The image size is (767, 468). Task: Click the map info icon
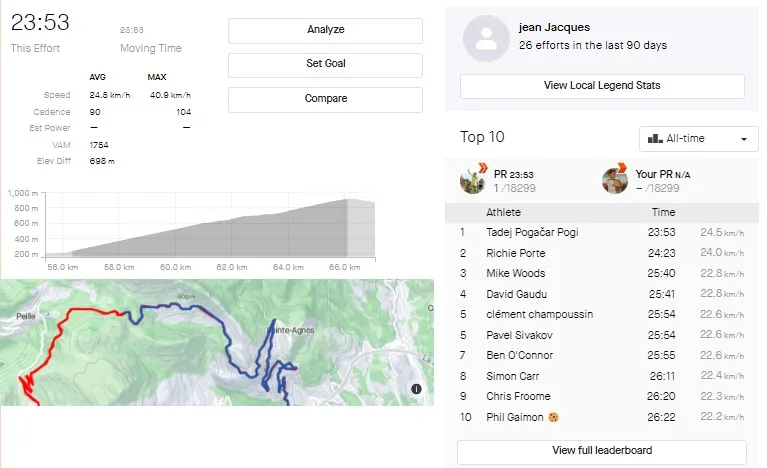(416, 389)
